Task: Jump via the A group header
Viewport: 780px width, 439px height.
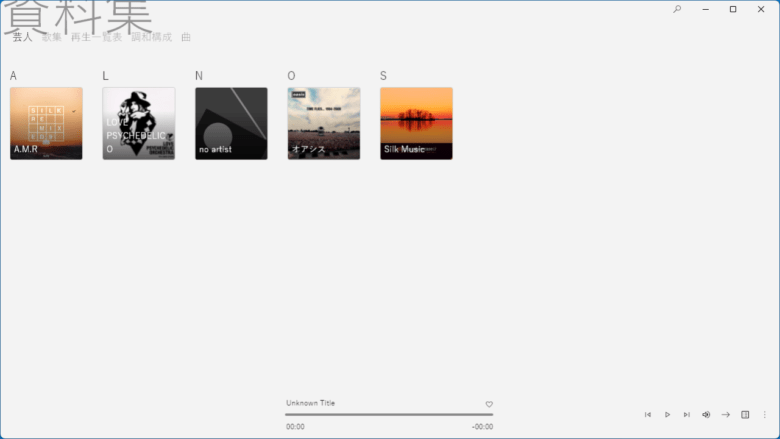Action: point(13,76)
